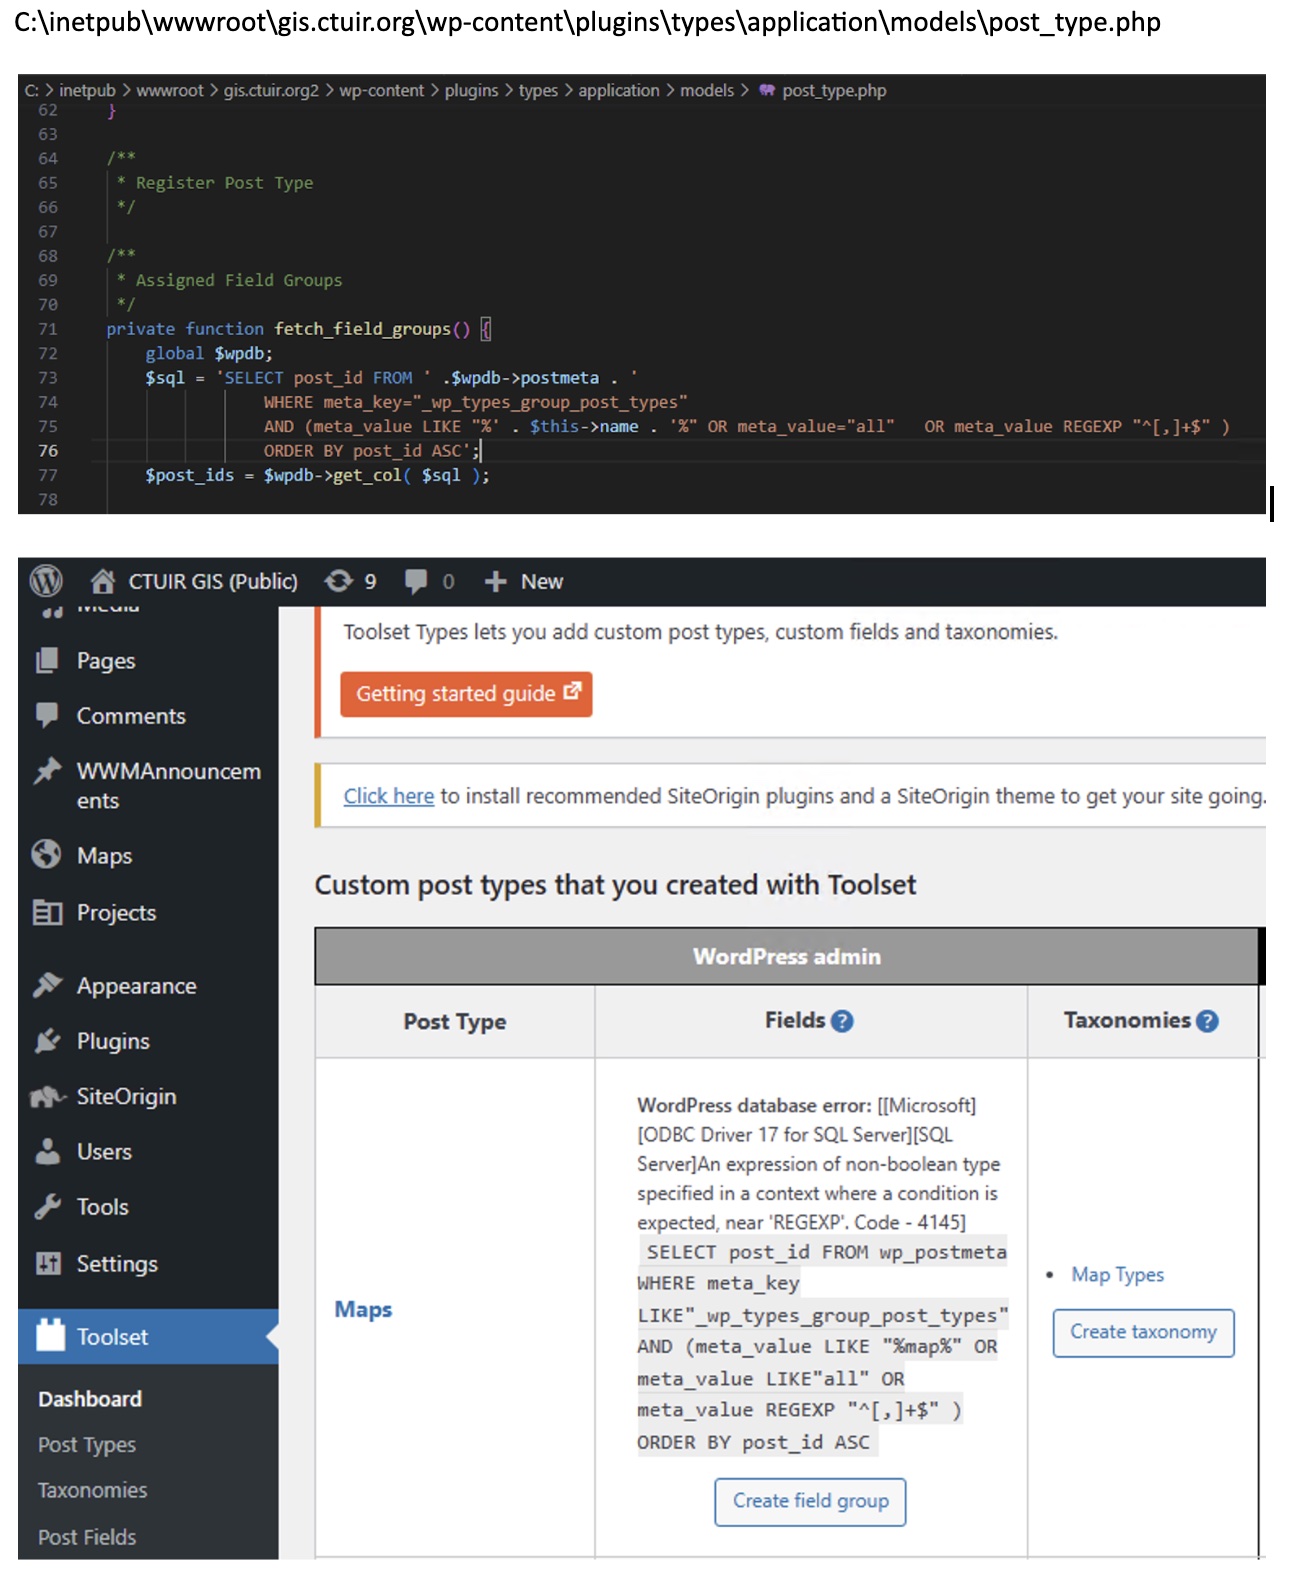The image size is (1308, 1590).
Task: Click the WWMAnnouncements pin icon
Action: point(47,771)
